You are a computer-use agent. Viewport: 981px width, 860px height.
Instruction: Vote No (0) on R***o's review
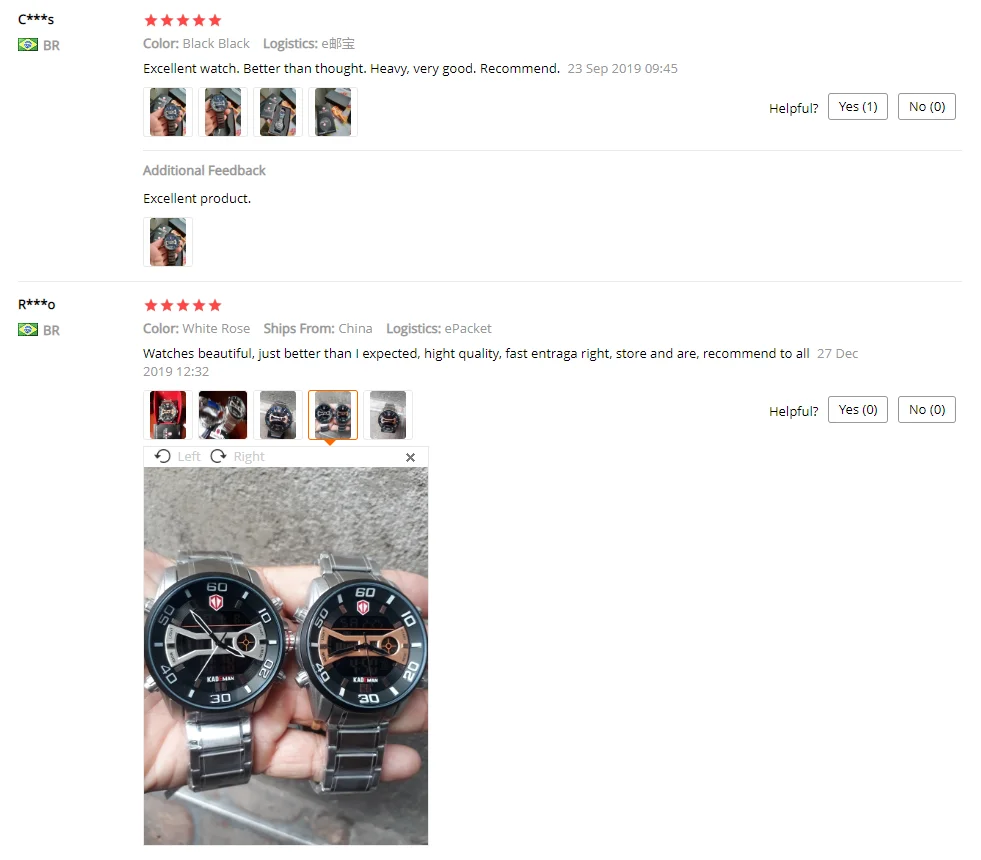point(927,410)
